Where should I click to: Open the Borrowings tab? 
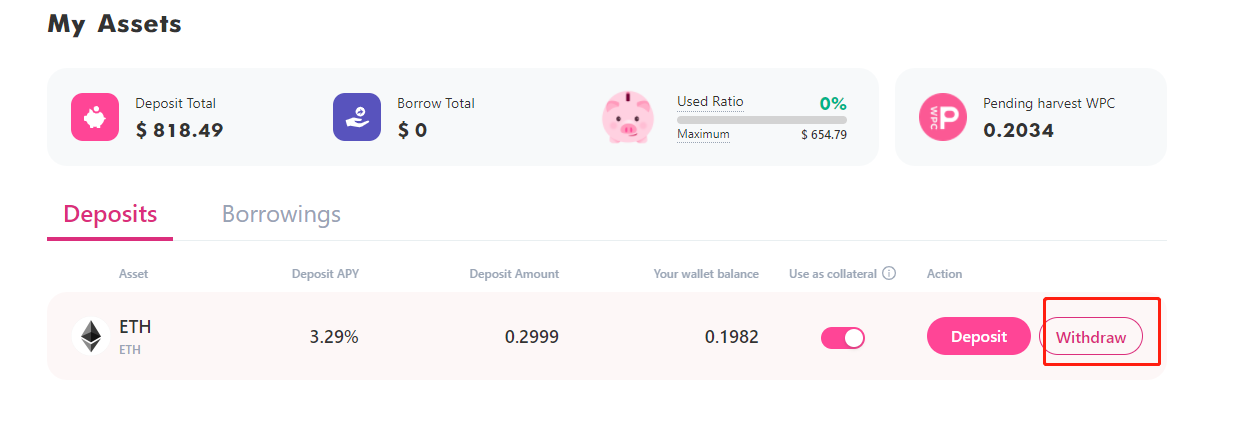pos(281,214)
